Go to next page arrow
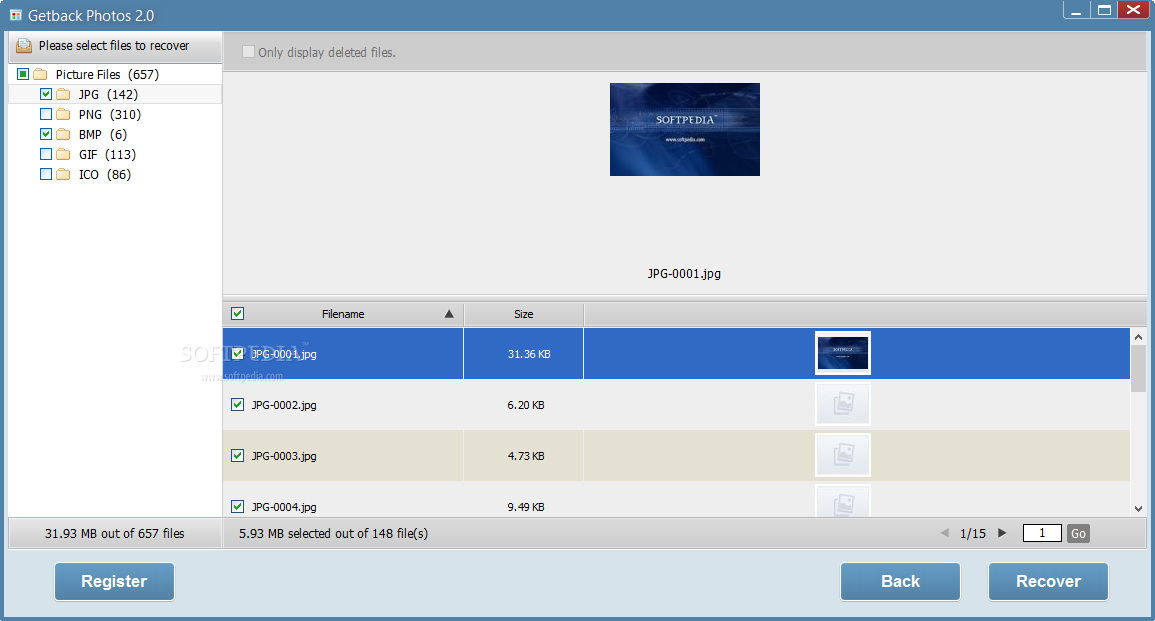 click(x=1002, y=533)
